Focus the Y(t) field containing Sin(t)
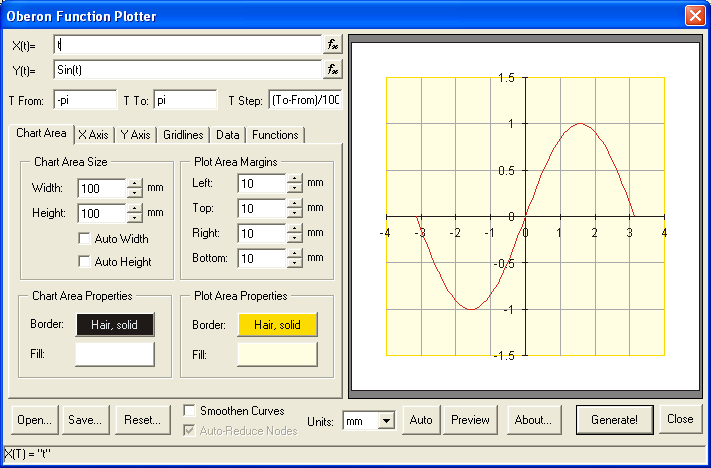Image resolution: width=711 pixels, height=468 pixels. click(x=188, y=70)
